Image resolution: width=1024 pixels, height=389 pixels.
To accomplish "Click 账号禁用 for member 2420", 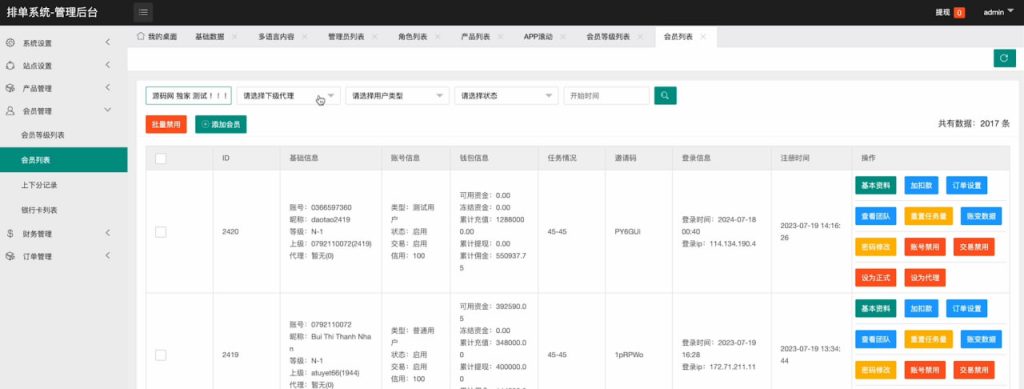I will (x=925, y=247).
